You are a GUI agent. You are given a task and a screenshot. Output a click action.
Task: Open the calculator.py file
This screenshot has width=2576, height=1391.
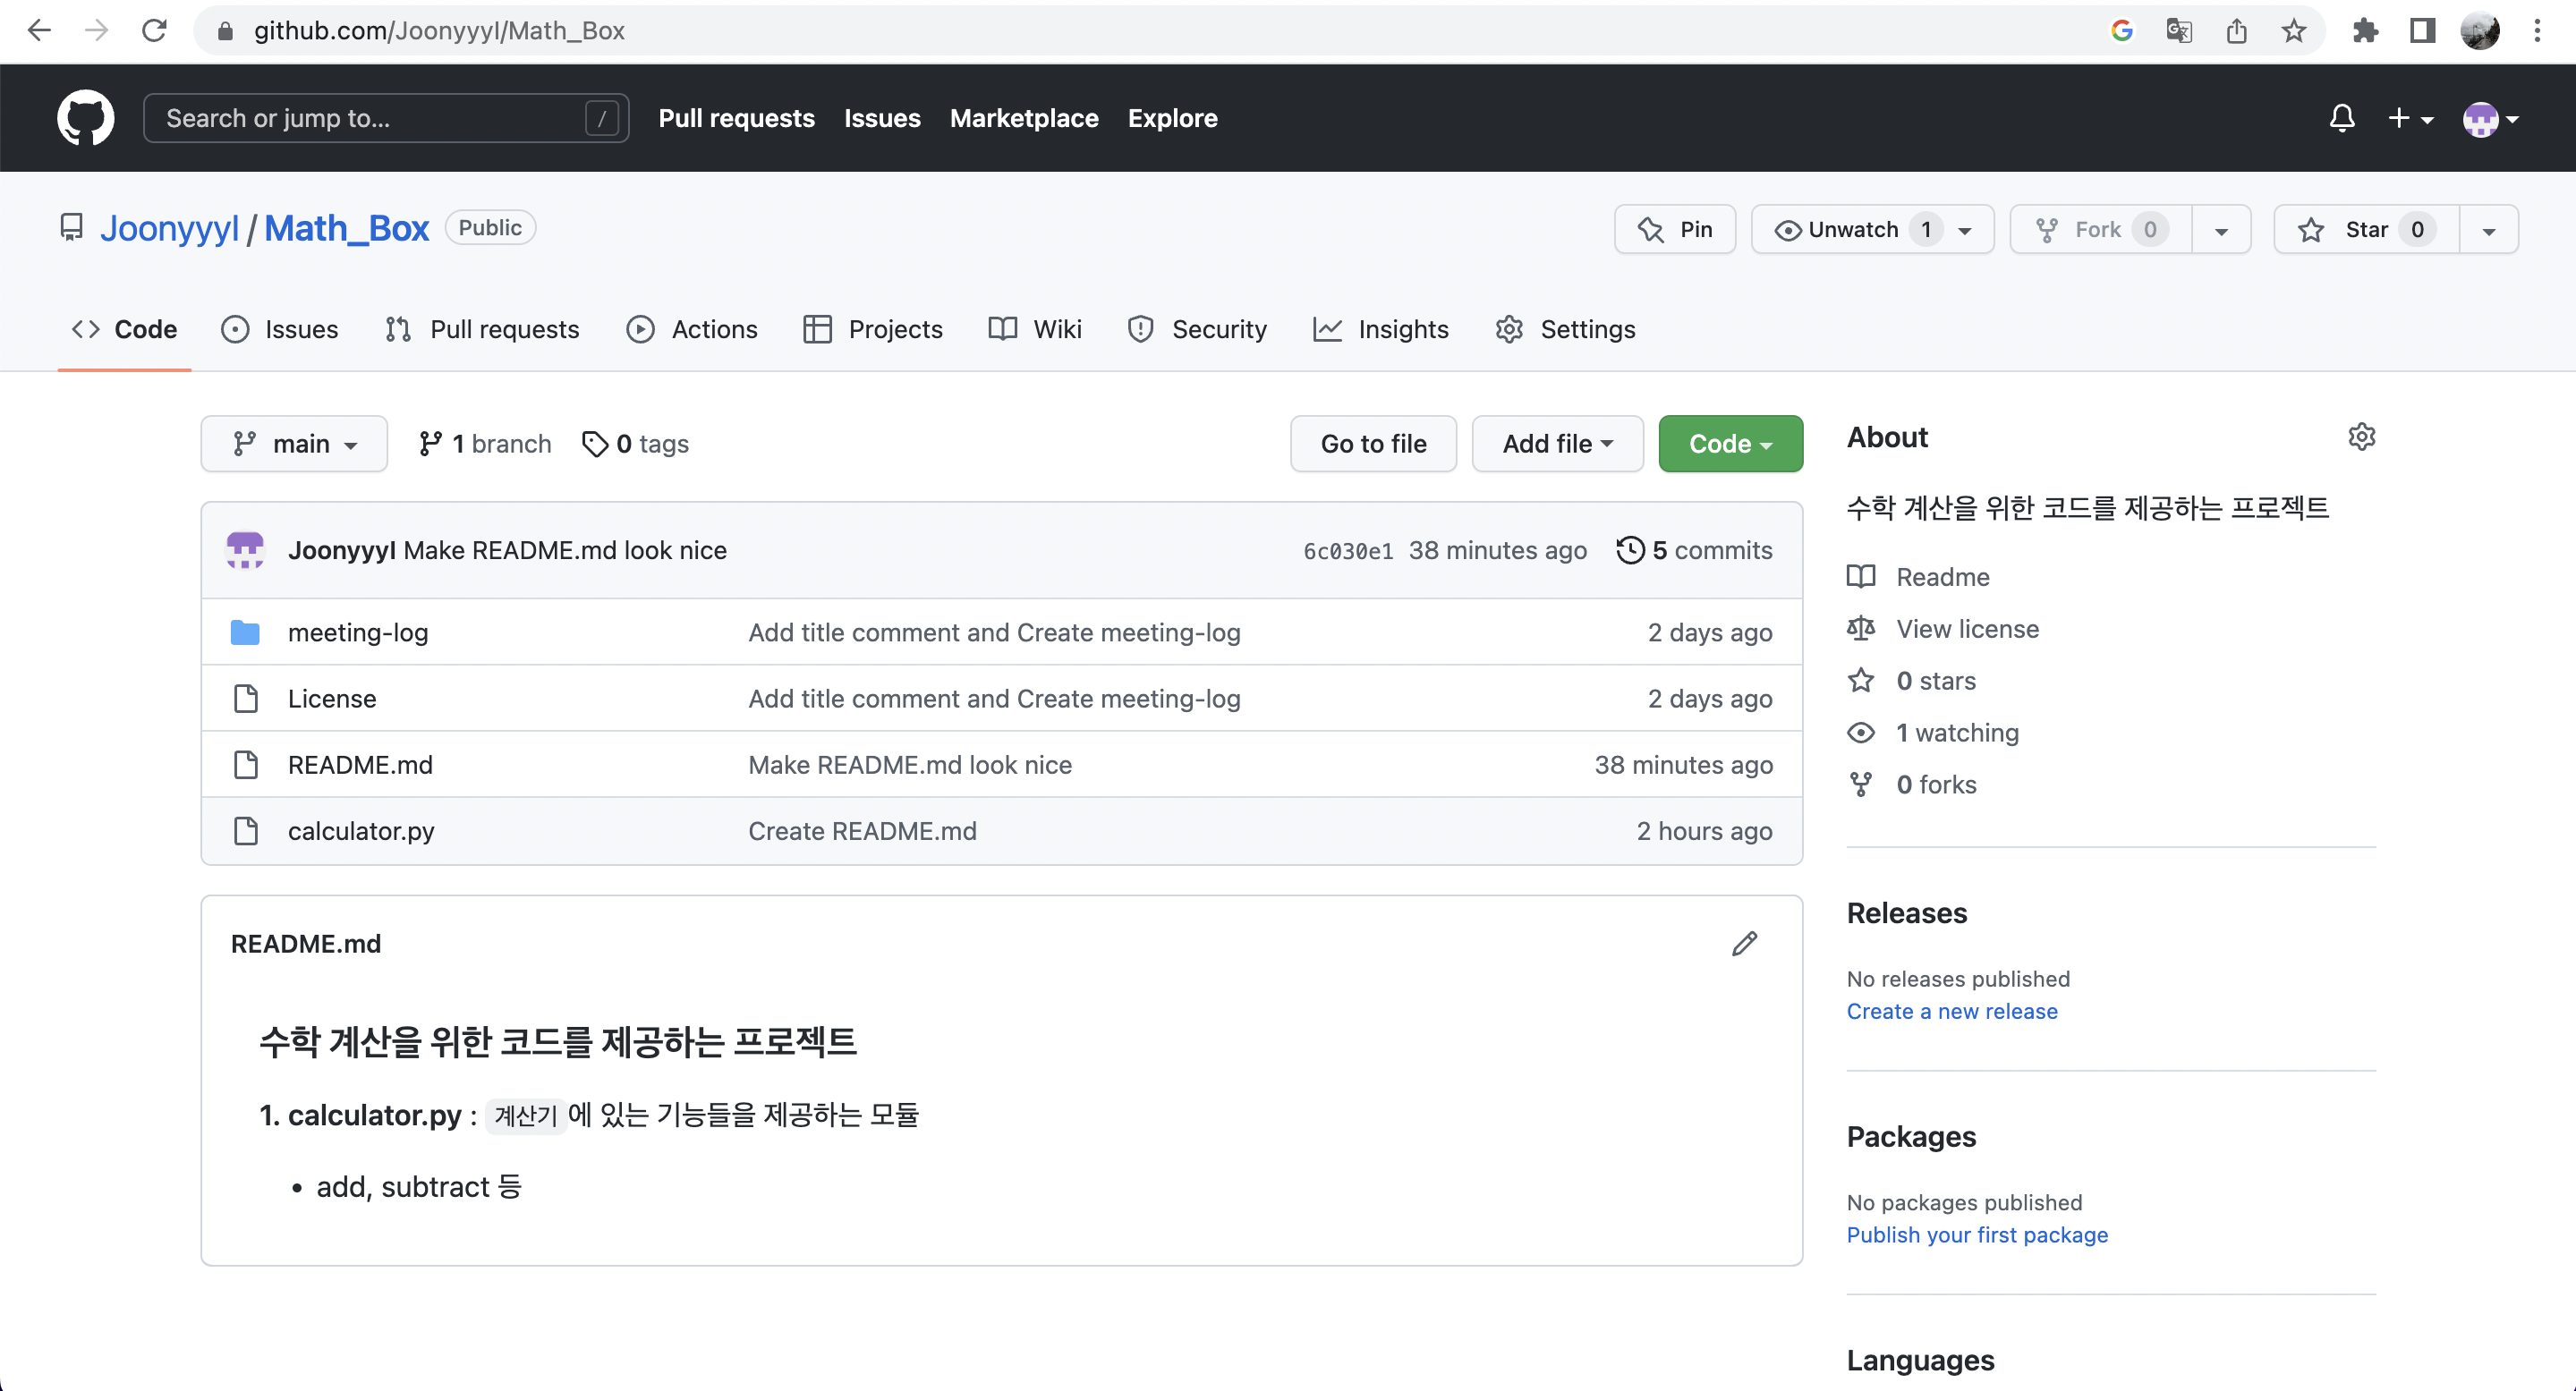(x=361, y=831)
